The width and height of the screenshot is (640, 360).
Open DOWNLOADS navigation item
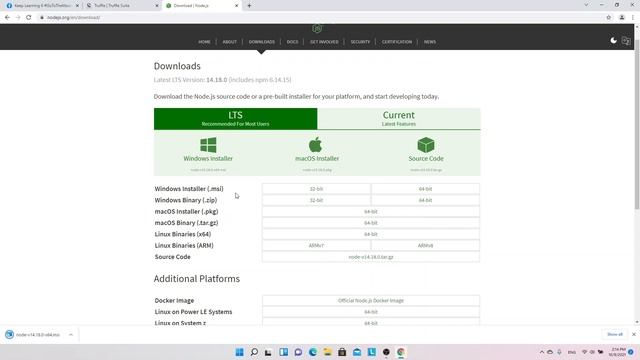click(x=262, y=42)
